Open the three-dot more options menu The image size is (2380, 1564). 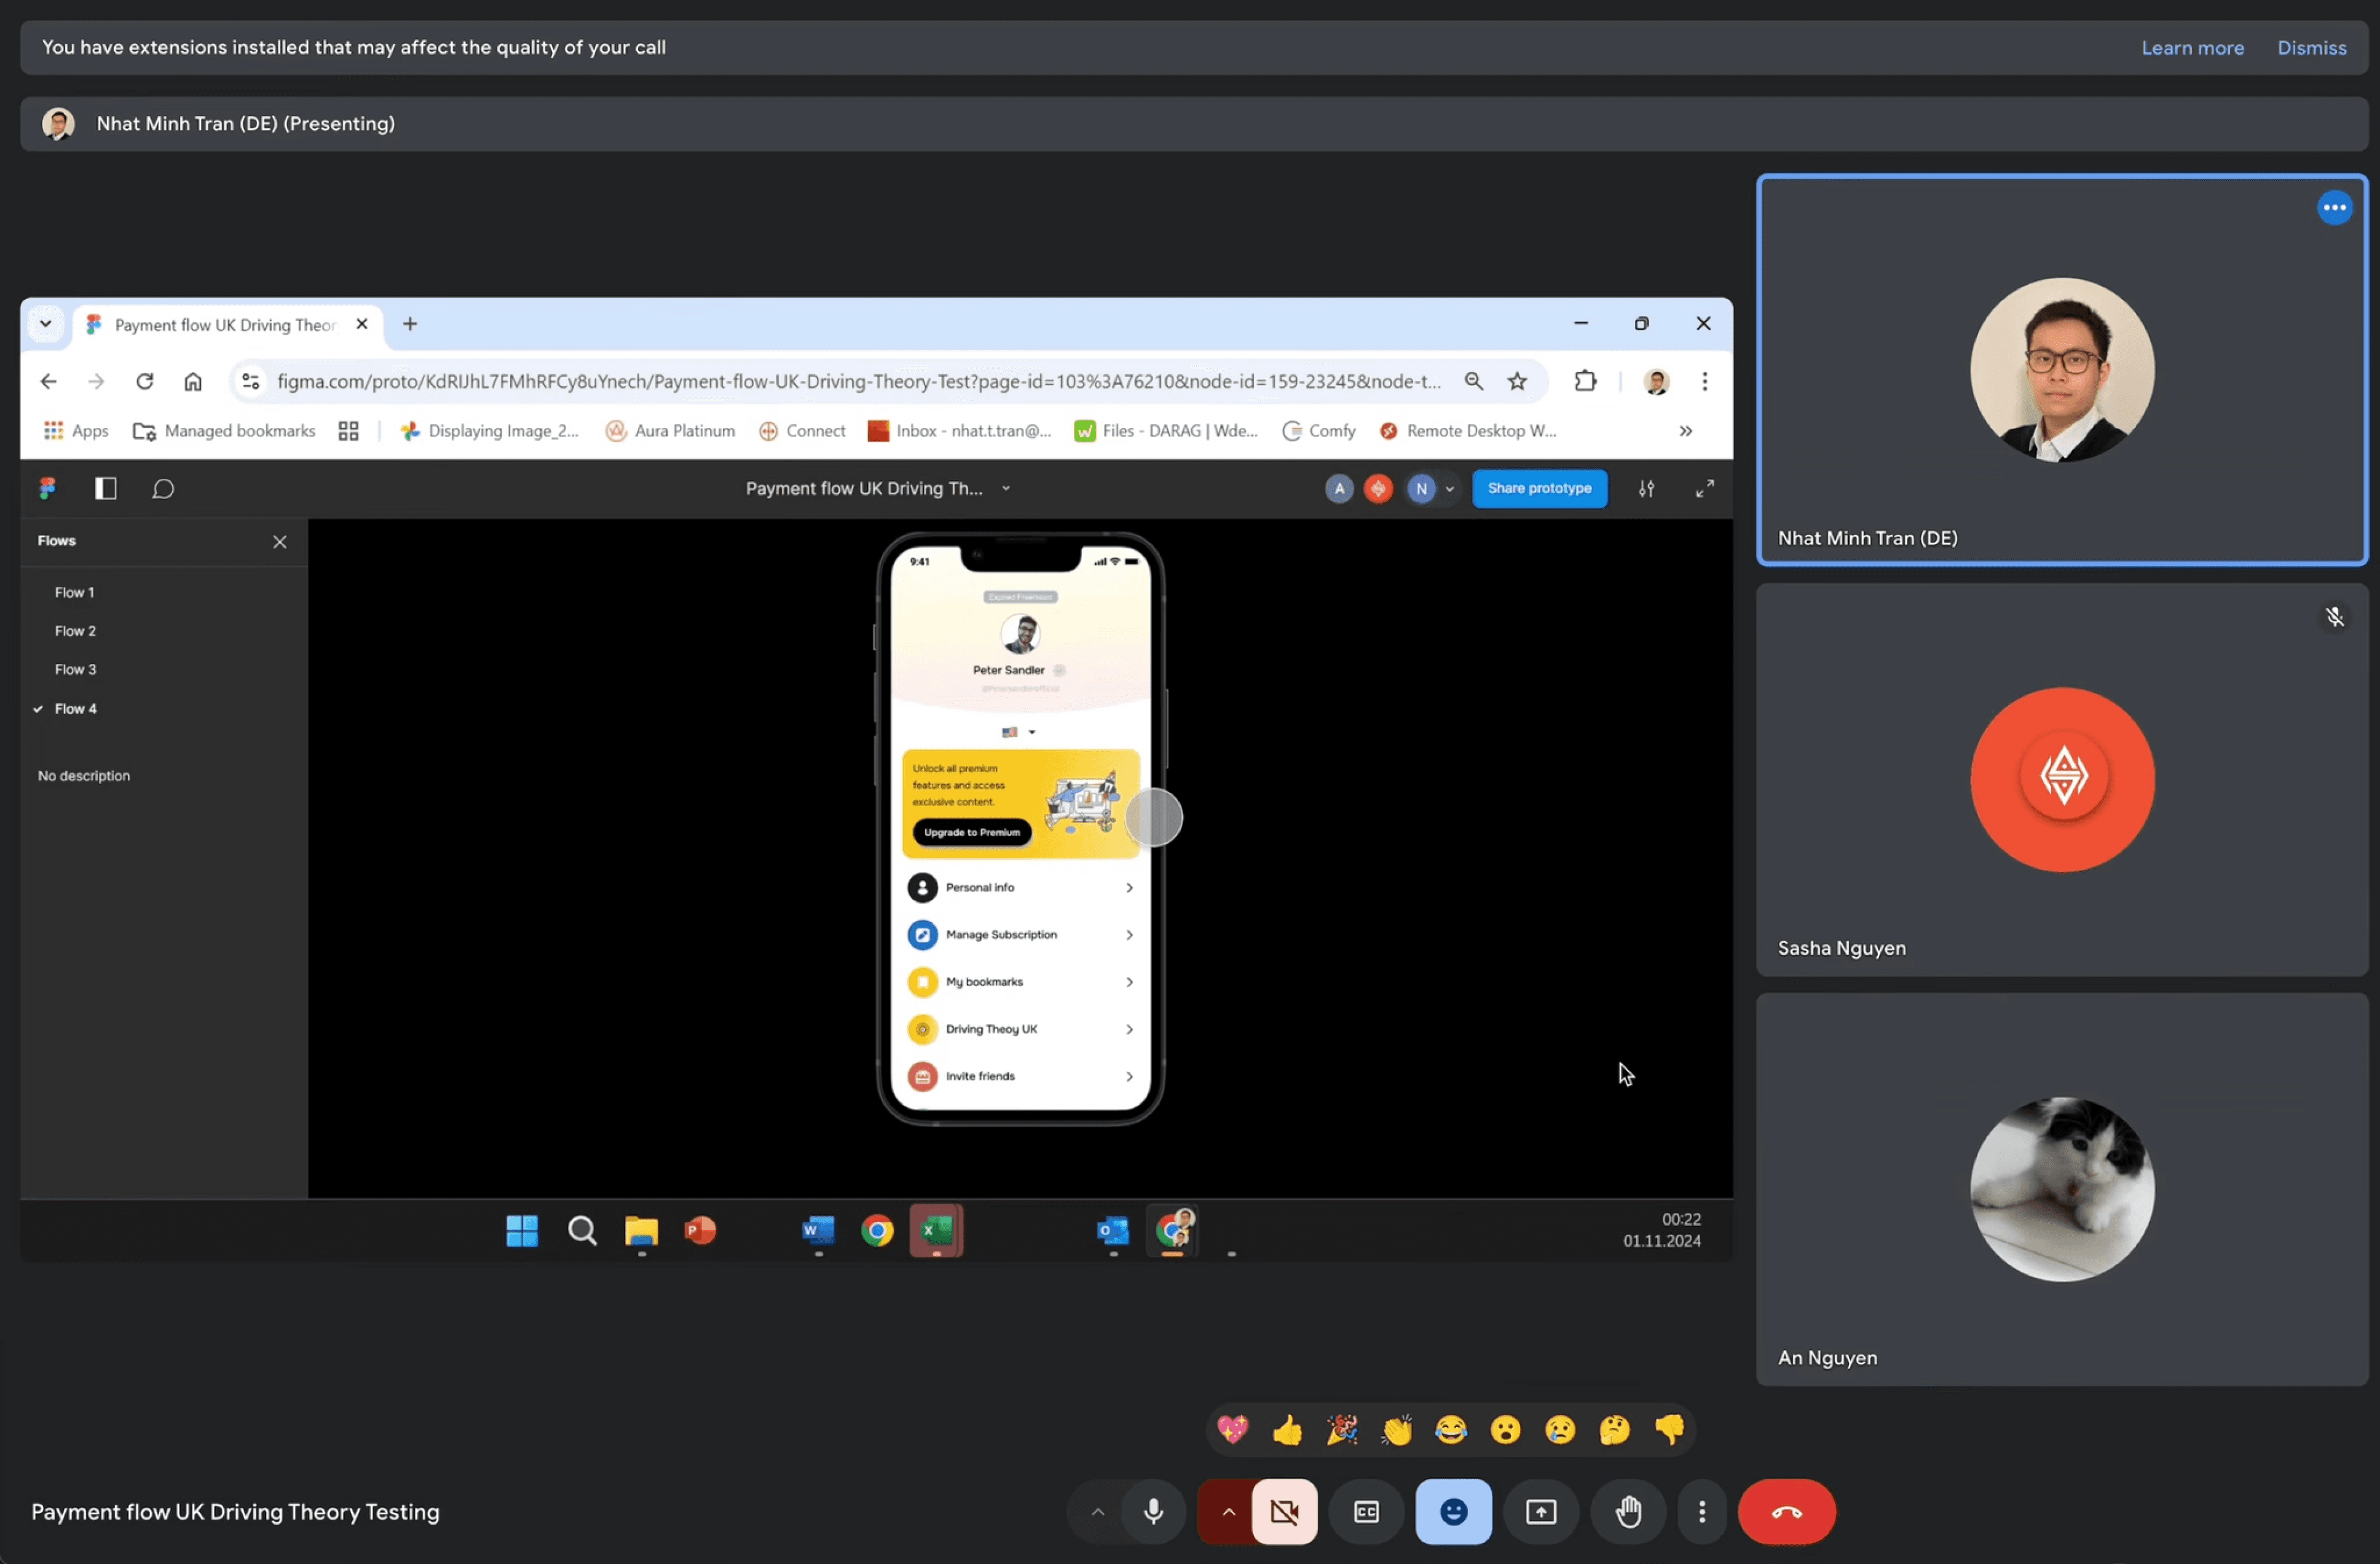click(1702, 1511)
